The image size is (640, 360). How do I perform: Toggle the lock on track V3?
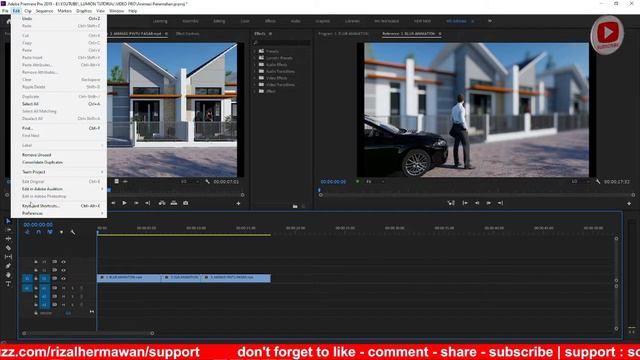point(36,262)
